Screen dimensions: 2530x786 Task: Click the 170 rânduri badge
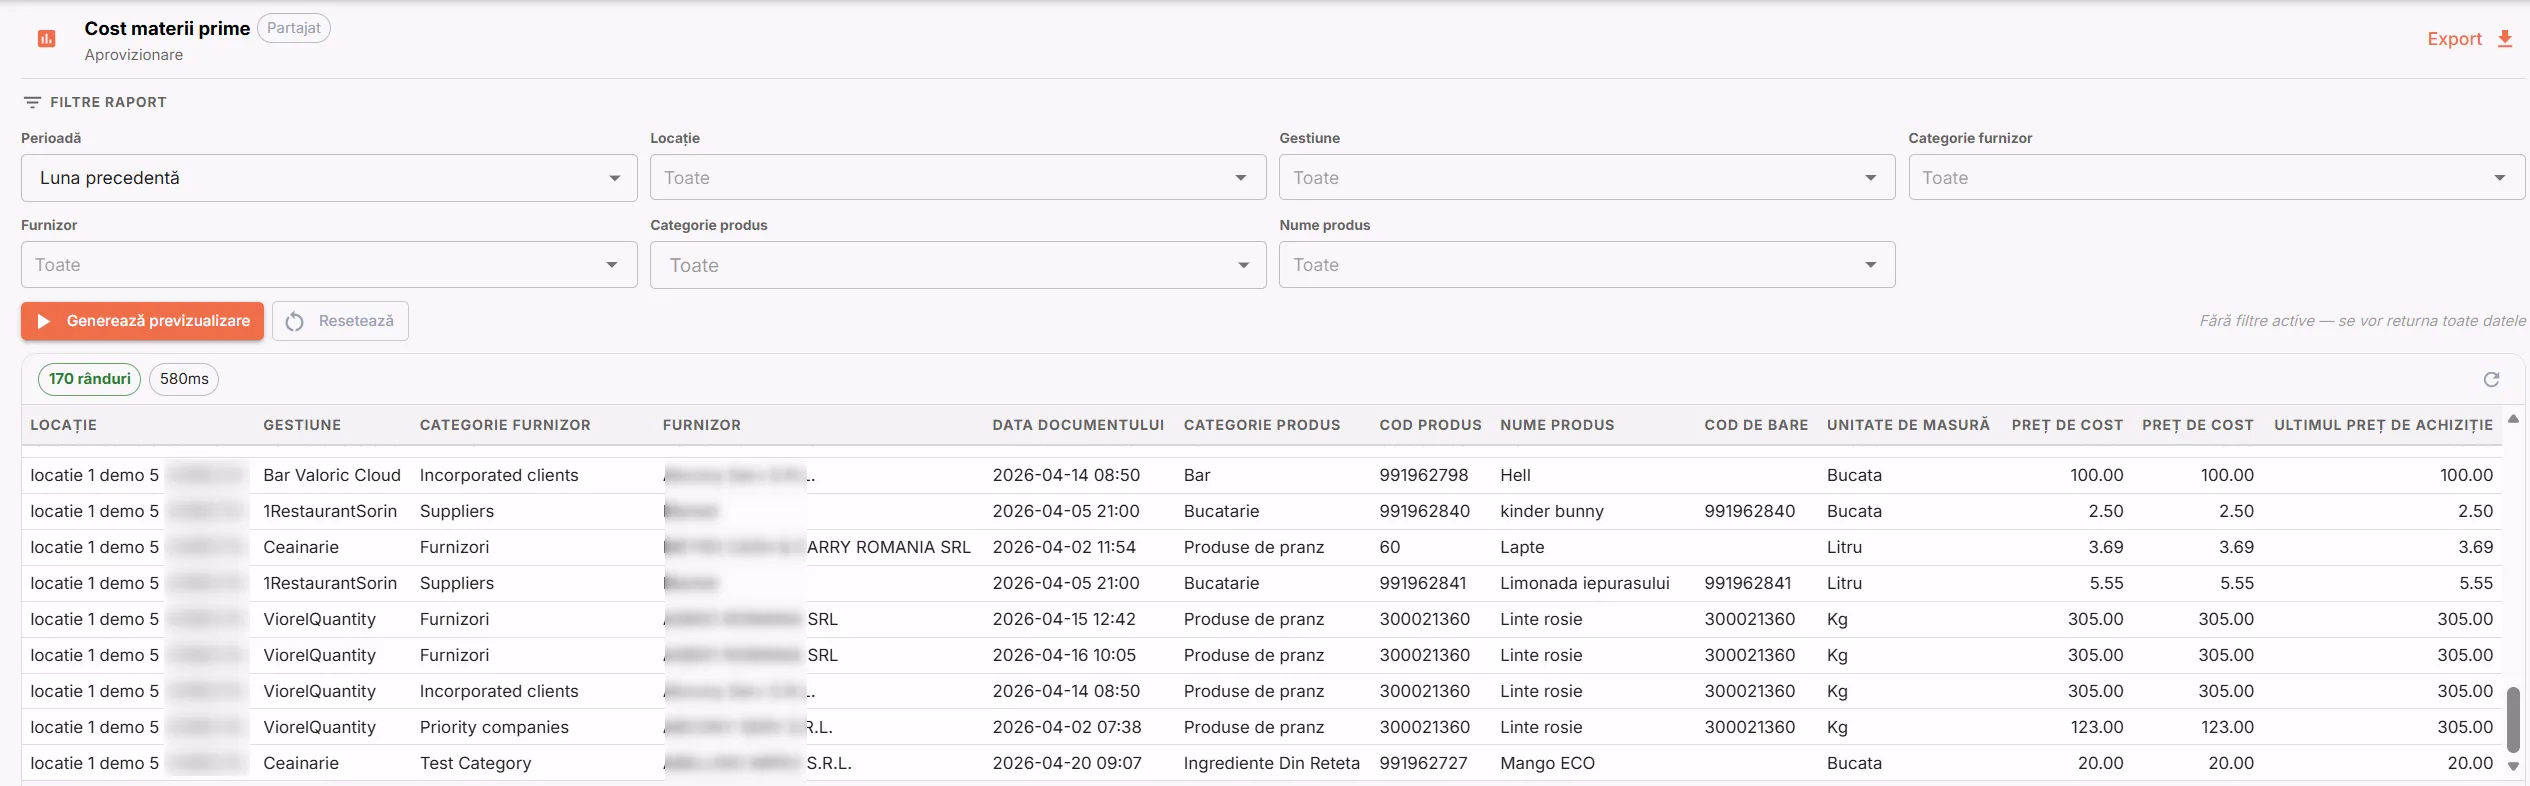[x=89, y=379]
